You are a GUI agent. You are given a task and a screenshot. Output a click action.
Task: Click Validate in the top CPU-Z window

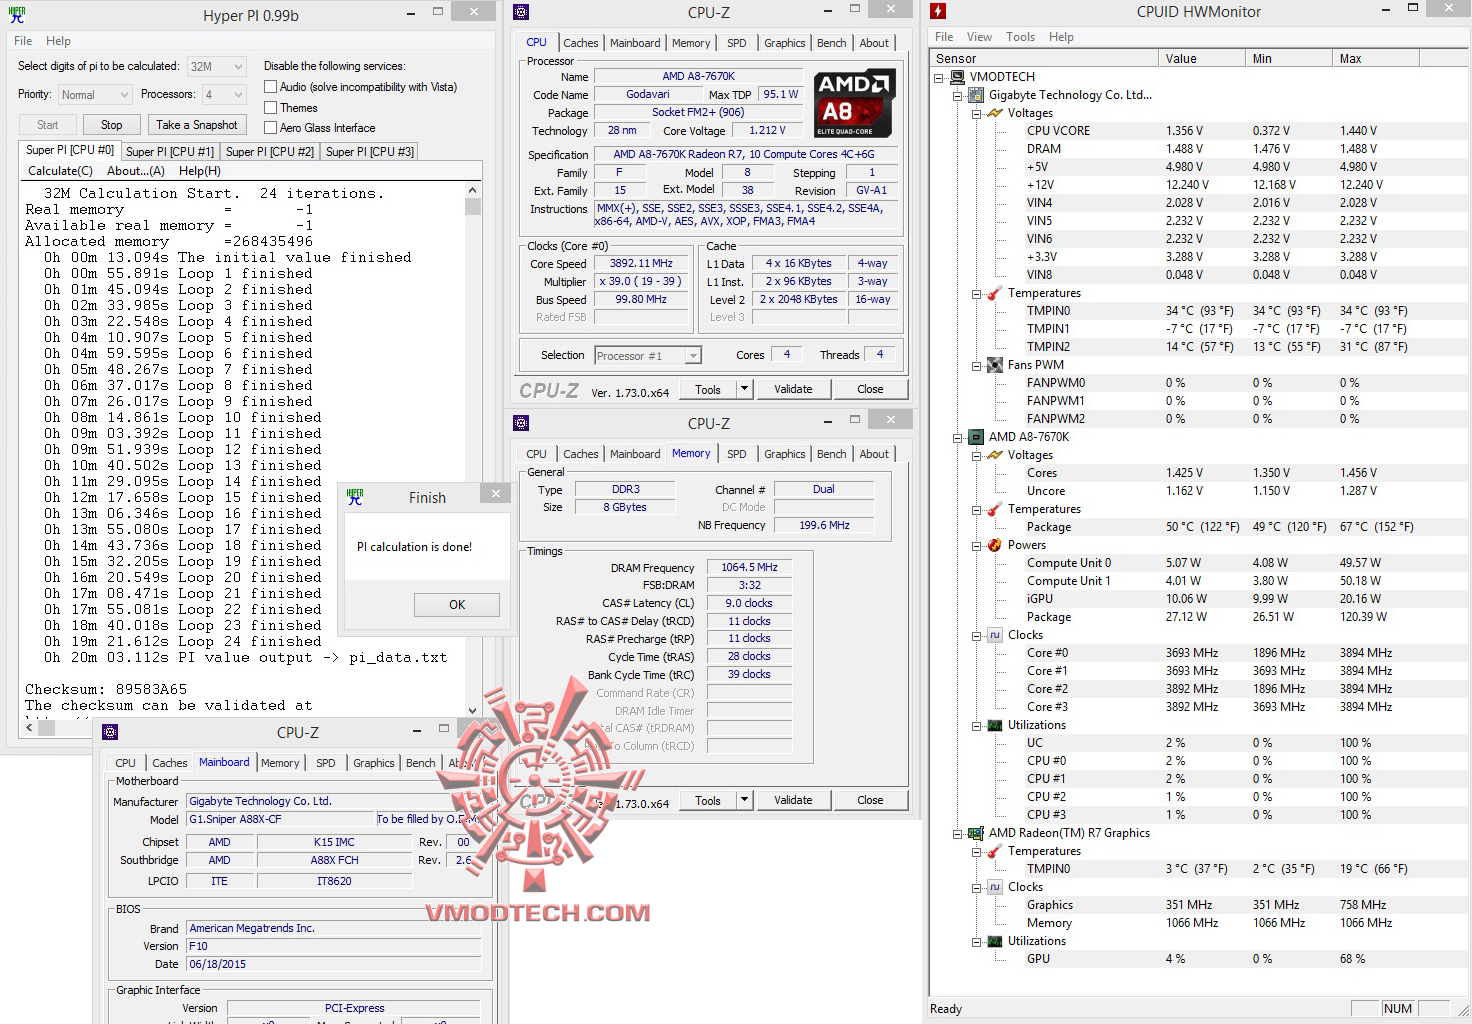(x=793, y=389)
